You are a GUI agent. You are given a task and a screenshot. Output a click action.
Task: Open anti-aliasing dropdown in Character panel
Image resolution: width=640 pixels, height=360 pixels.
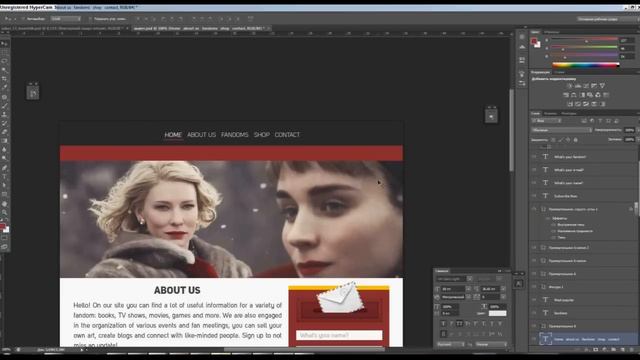click(x=491, y=344)
